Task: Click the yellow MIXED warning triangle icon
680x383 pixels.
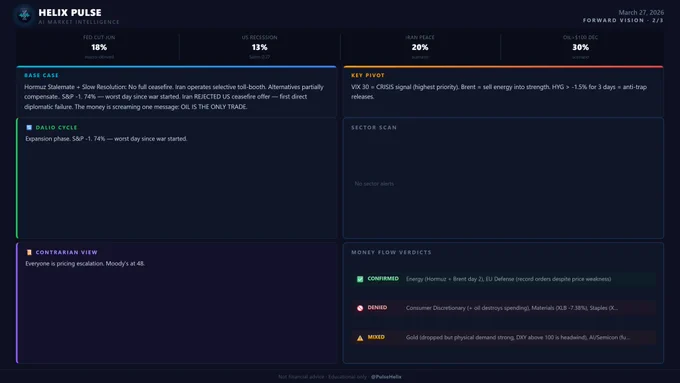Action: [x=360, y=338]
